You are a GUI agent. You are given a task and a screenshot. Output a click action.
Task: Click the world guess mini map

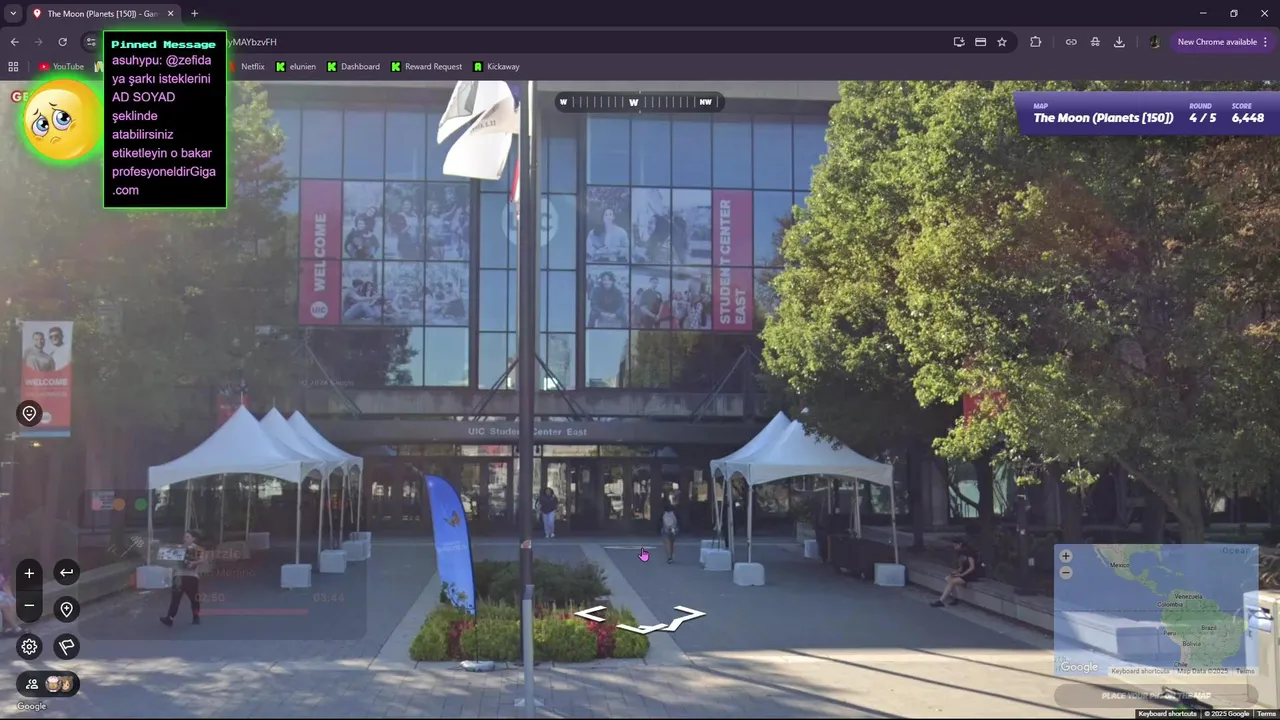pos(1156,611)
